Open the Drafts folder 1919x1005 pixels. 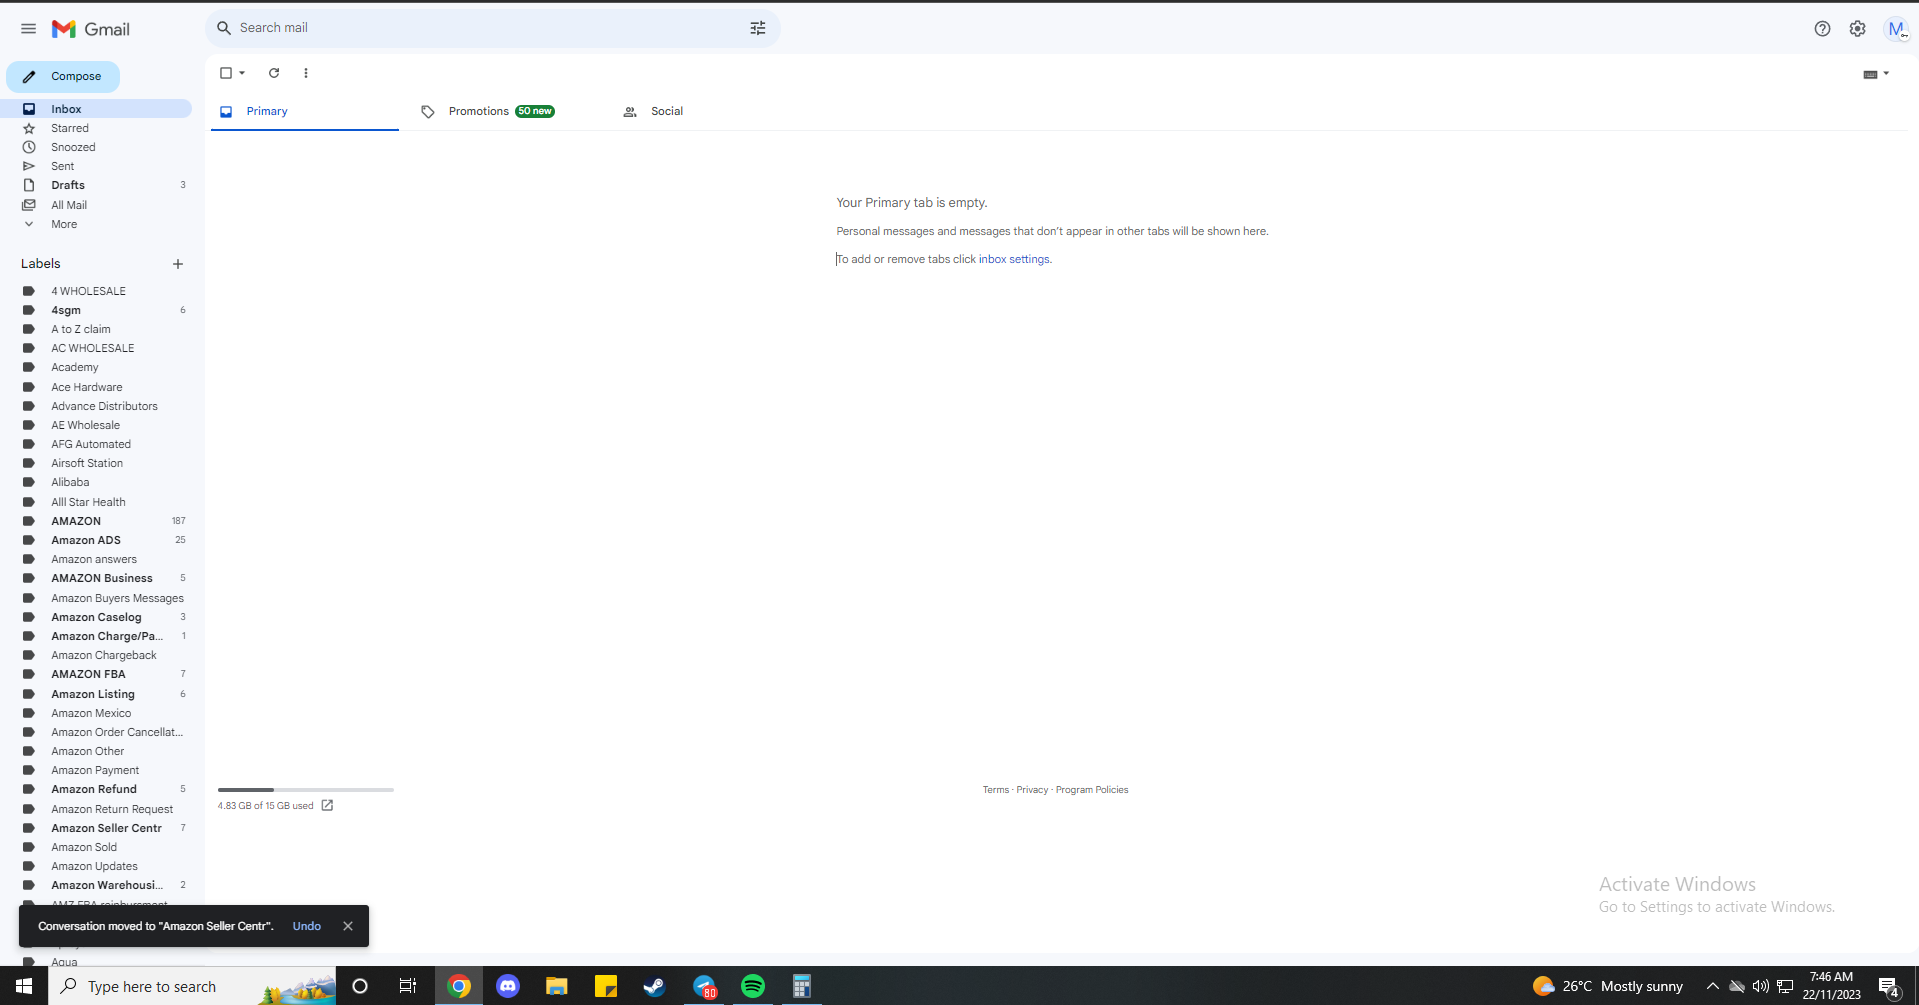click(96, 185)
